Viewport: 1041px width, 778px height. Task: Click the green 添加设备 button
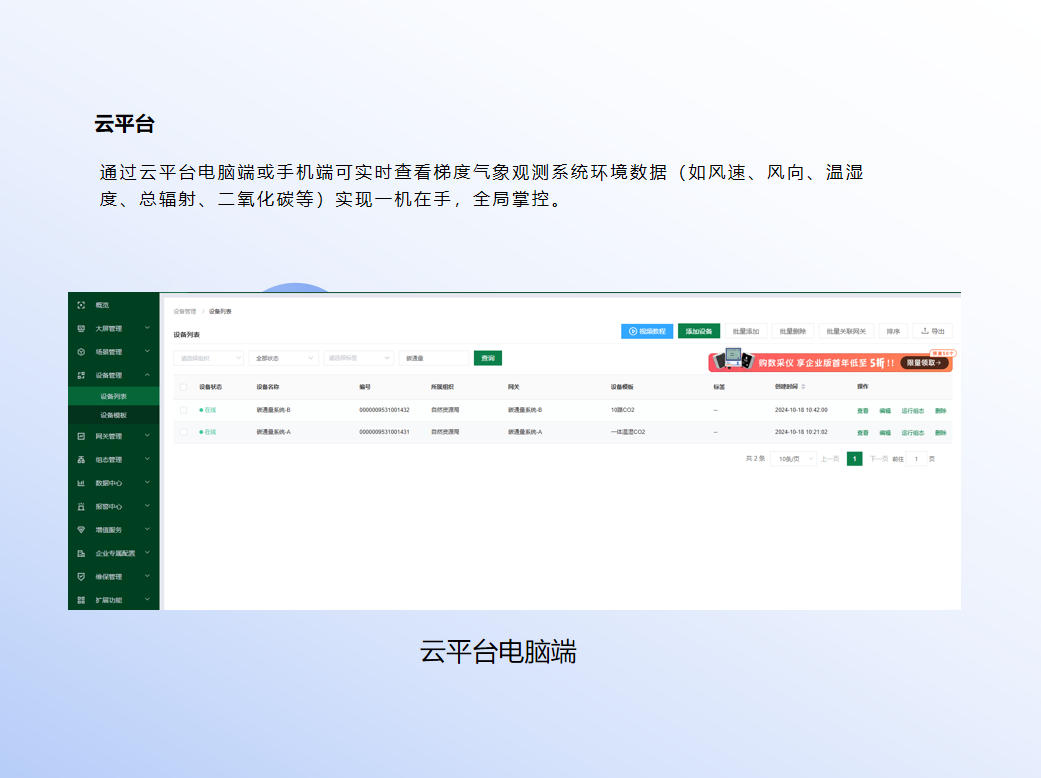pyautogui.click(x=699, y=331)
